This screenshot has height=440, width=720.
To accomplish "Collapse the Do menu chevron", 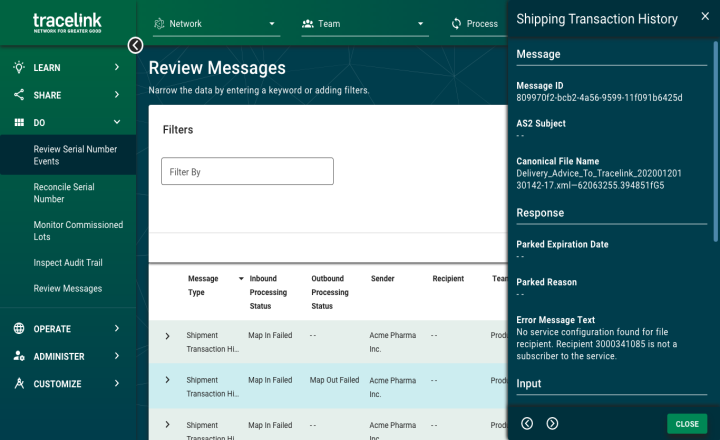I will (x=117, y=122).
